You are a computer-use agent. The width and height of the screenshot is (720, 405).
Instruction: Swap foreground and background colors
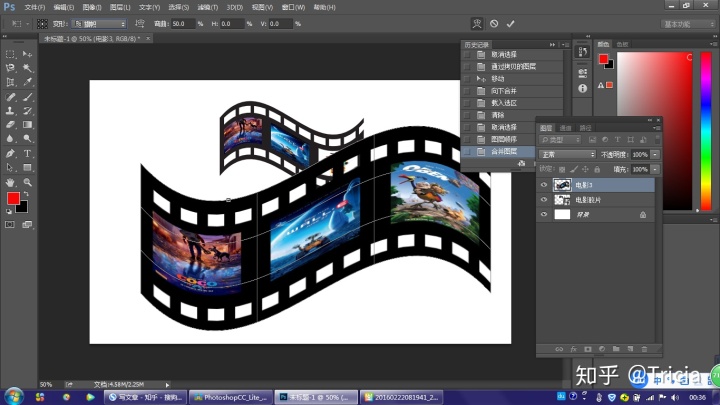point(26,194)
